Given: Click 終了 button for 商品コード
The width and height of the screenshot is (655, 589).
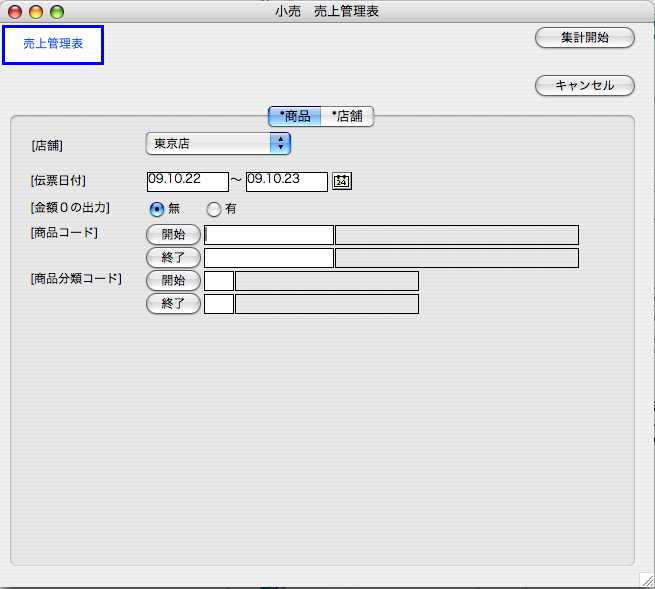Looking at the screenshot, I should click(x=173, y=257).
